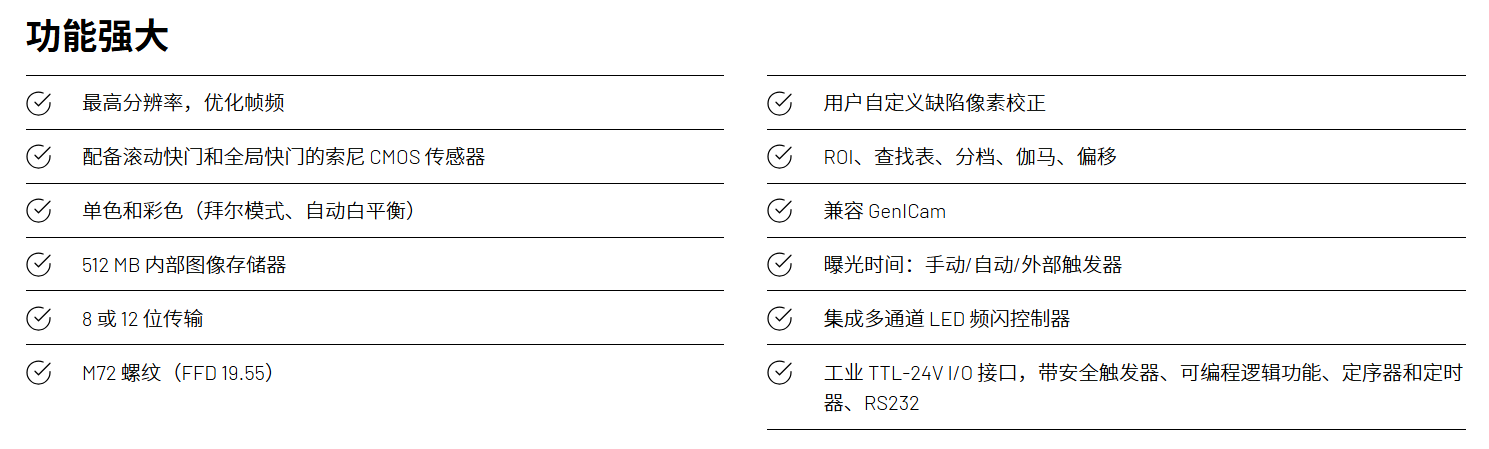Click the text M72 螺纹（FFD 19.55）
This screenshot has height=449, width=1489.
point(178,373)
